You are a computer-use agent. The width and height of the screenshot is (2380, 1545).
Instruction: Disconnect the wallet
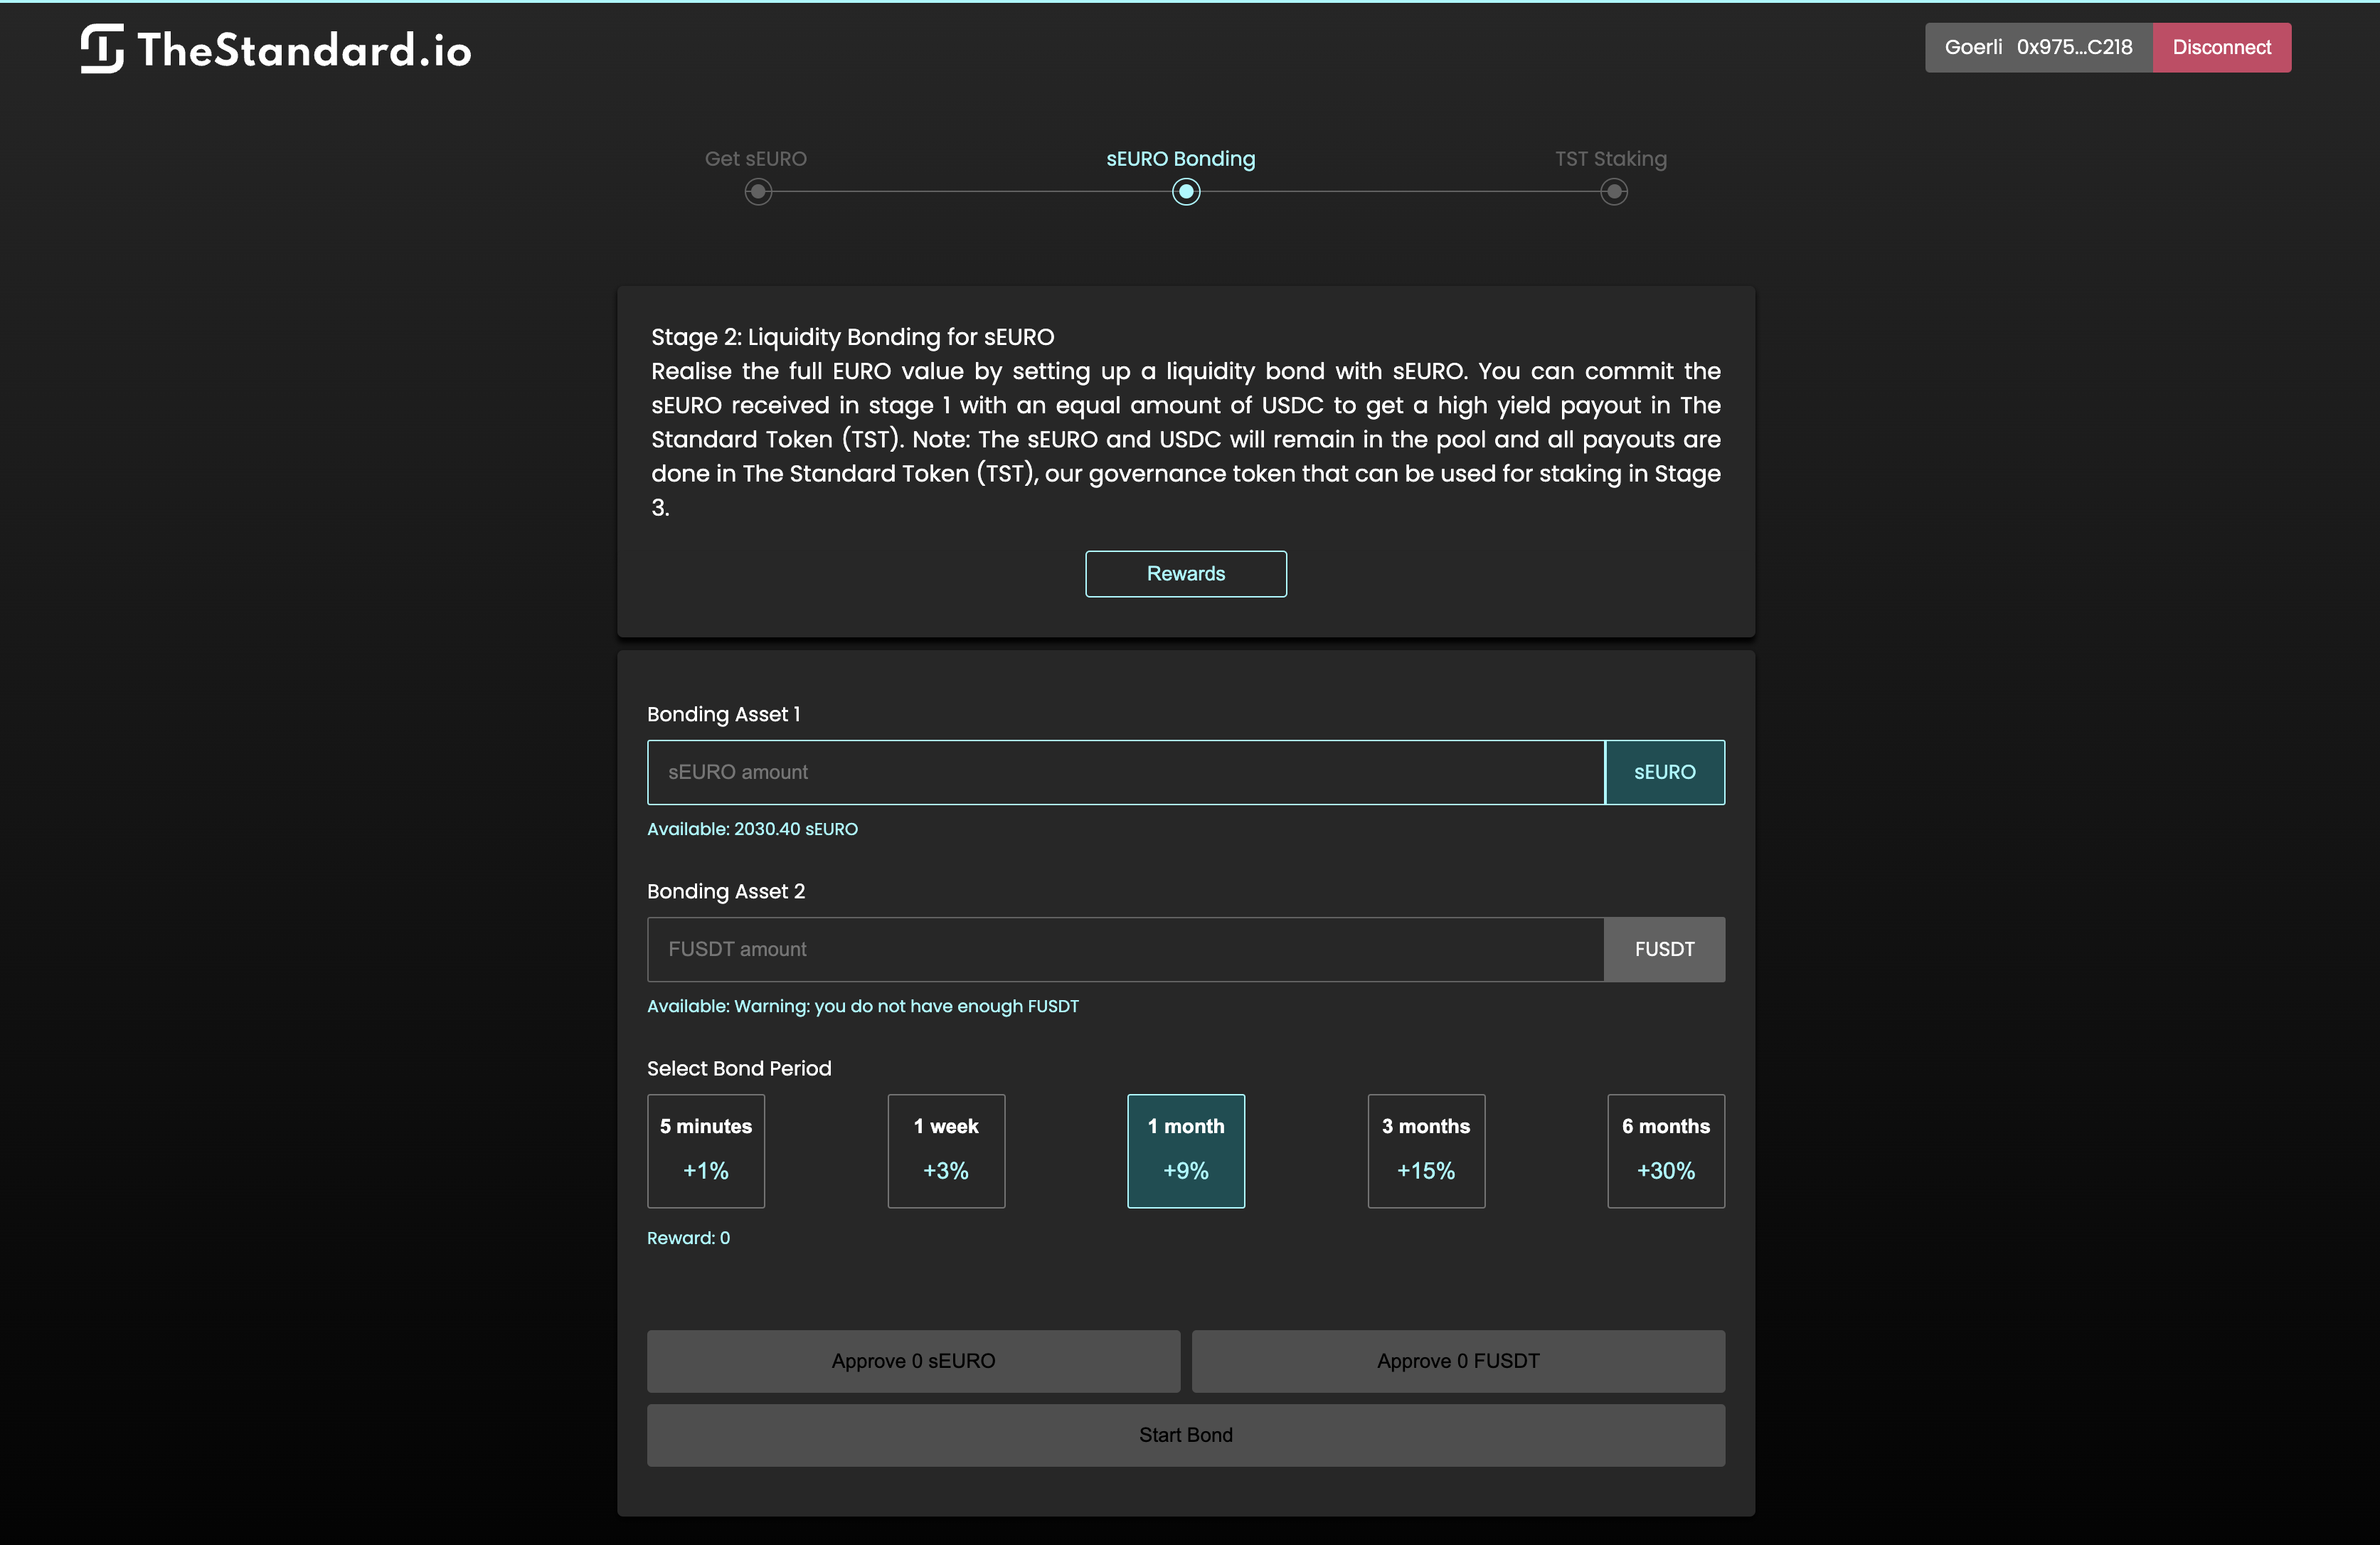point(2222,47)
